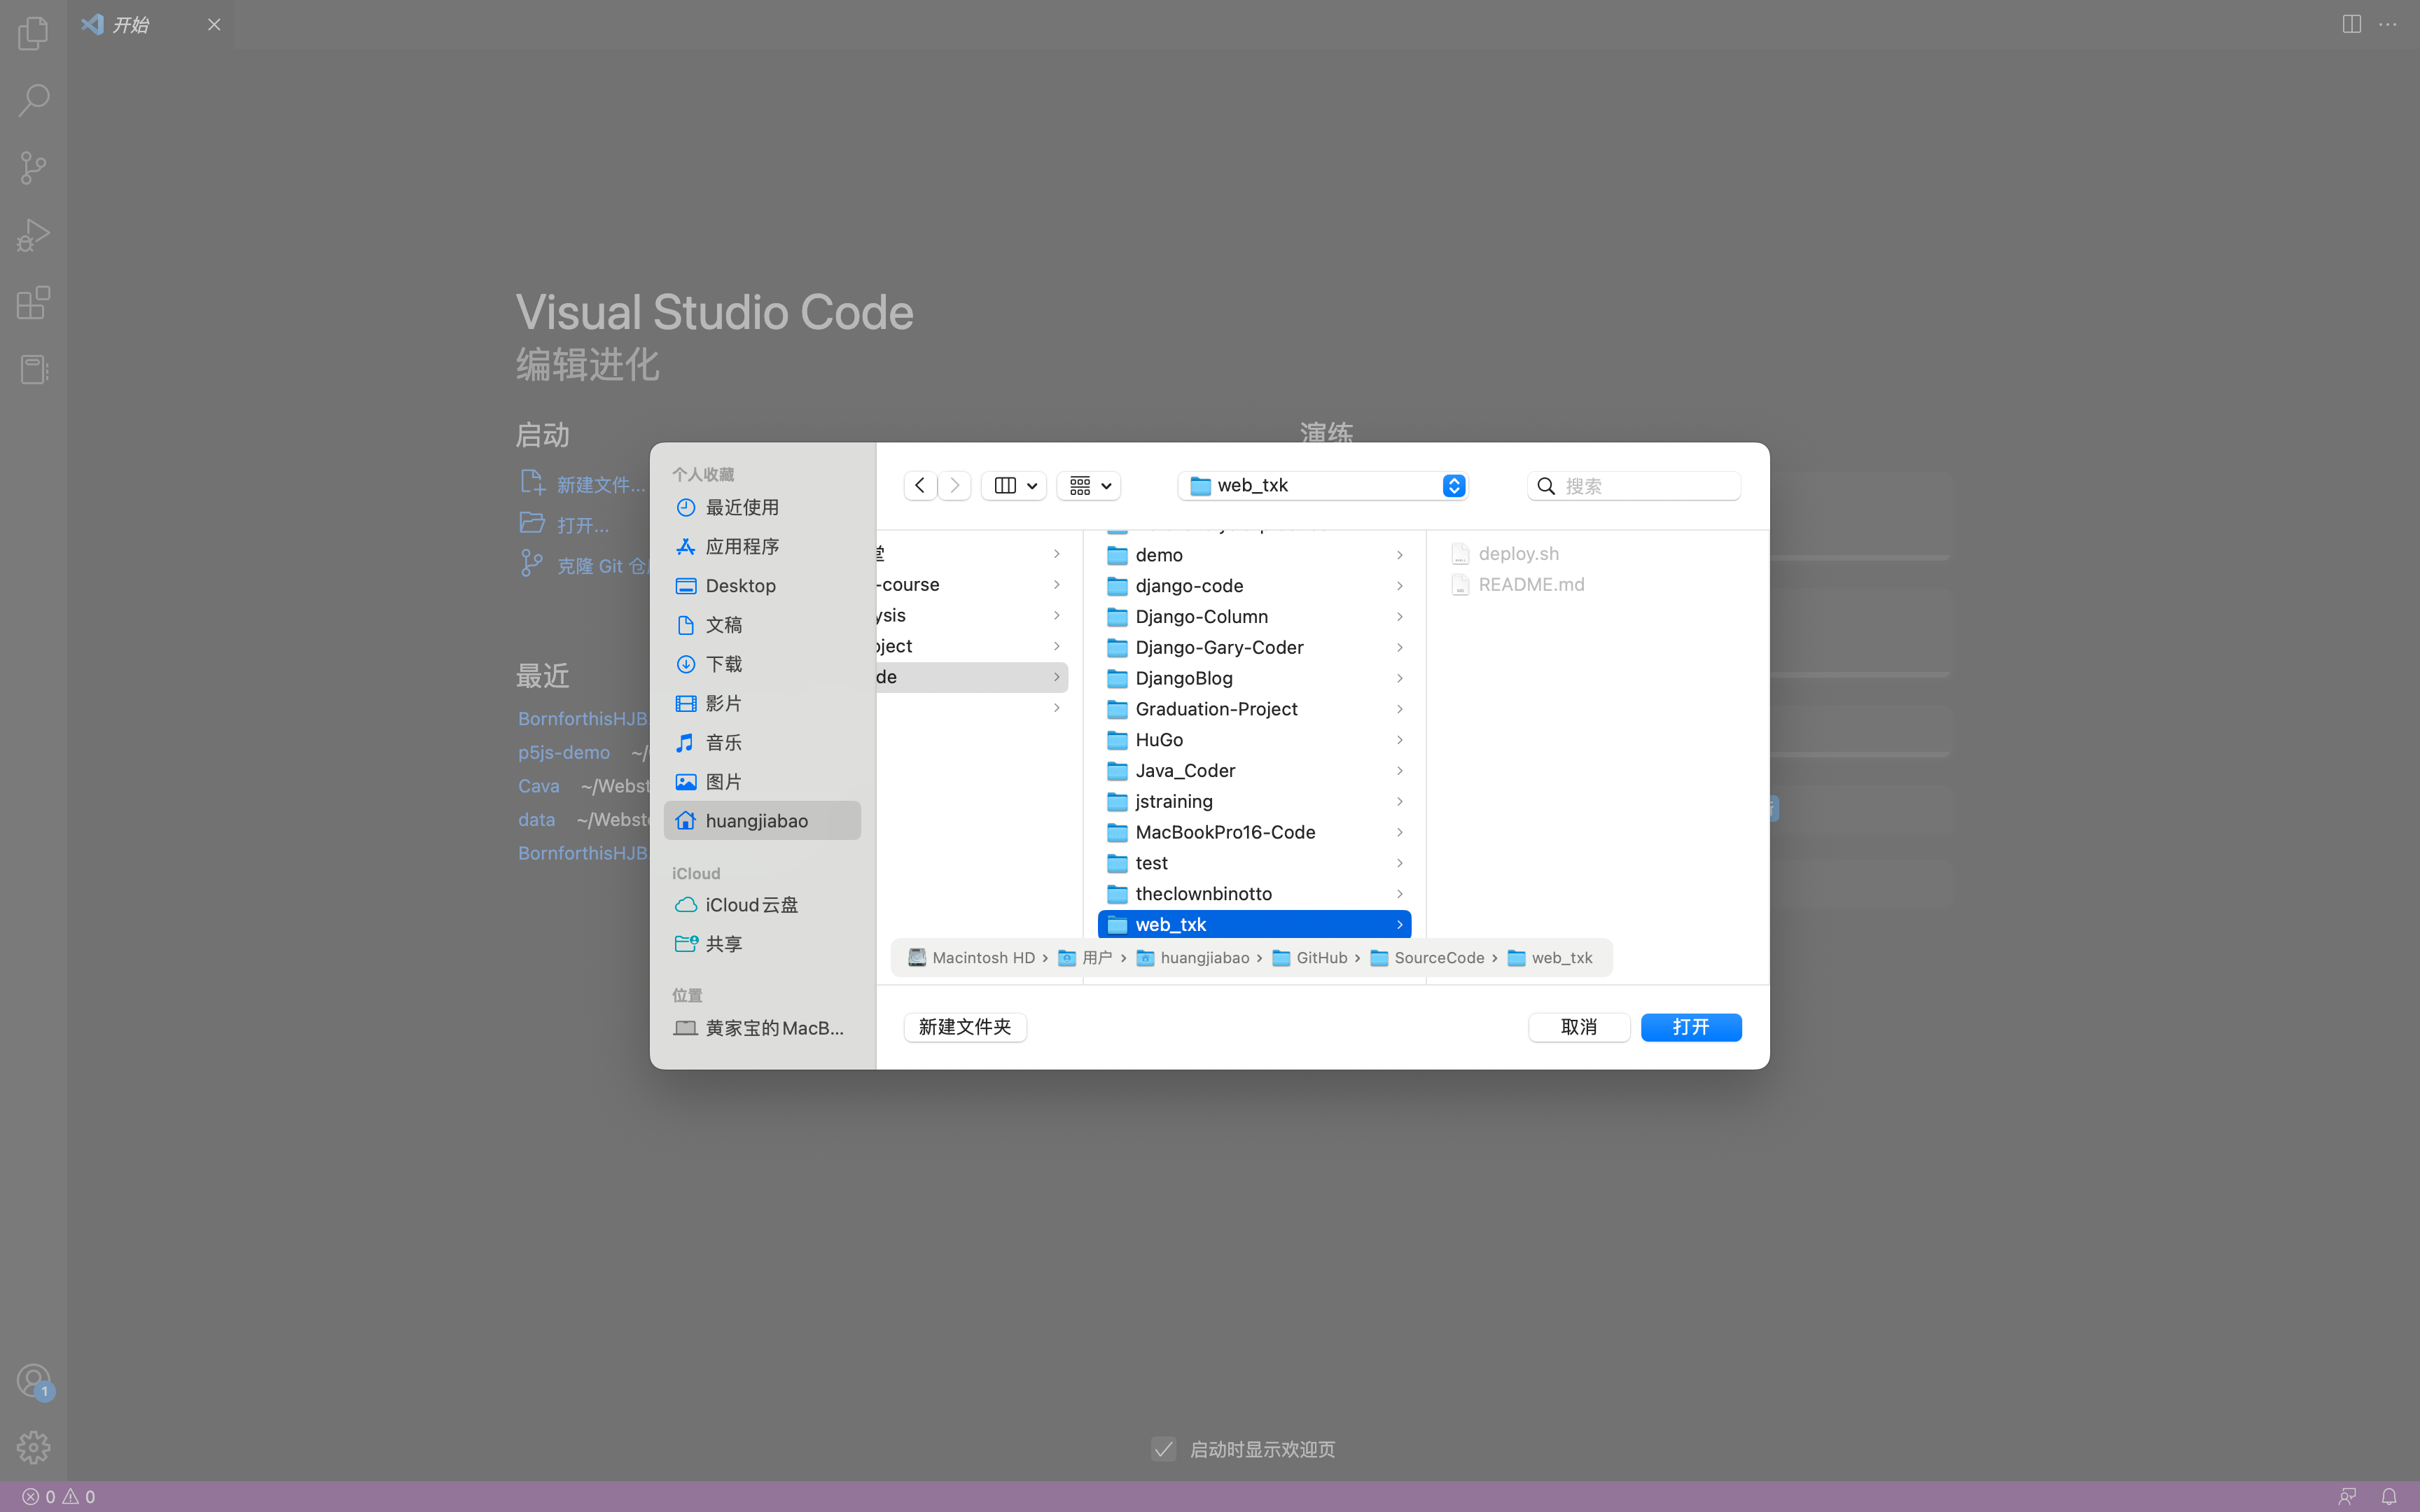Screen dimensions: 2420x1512
Task: Select the demo folder
Action: coord(1254,555)
